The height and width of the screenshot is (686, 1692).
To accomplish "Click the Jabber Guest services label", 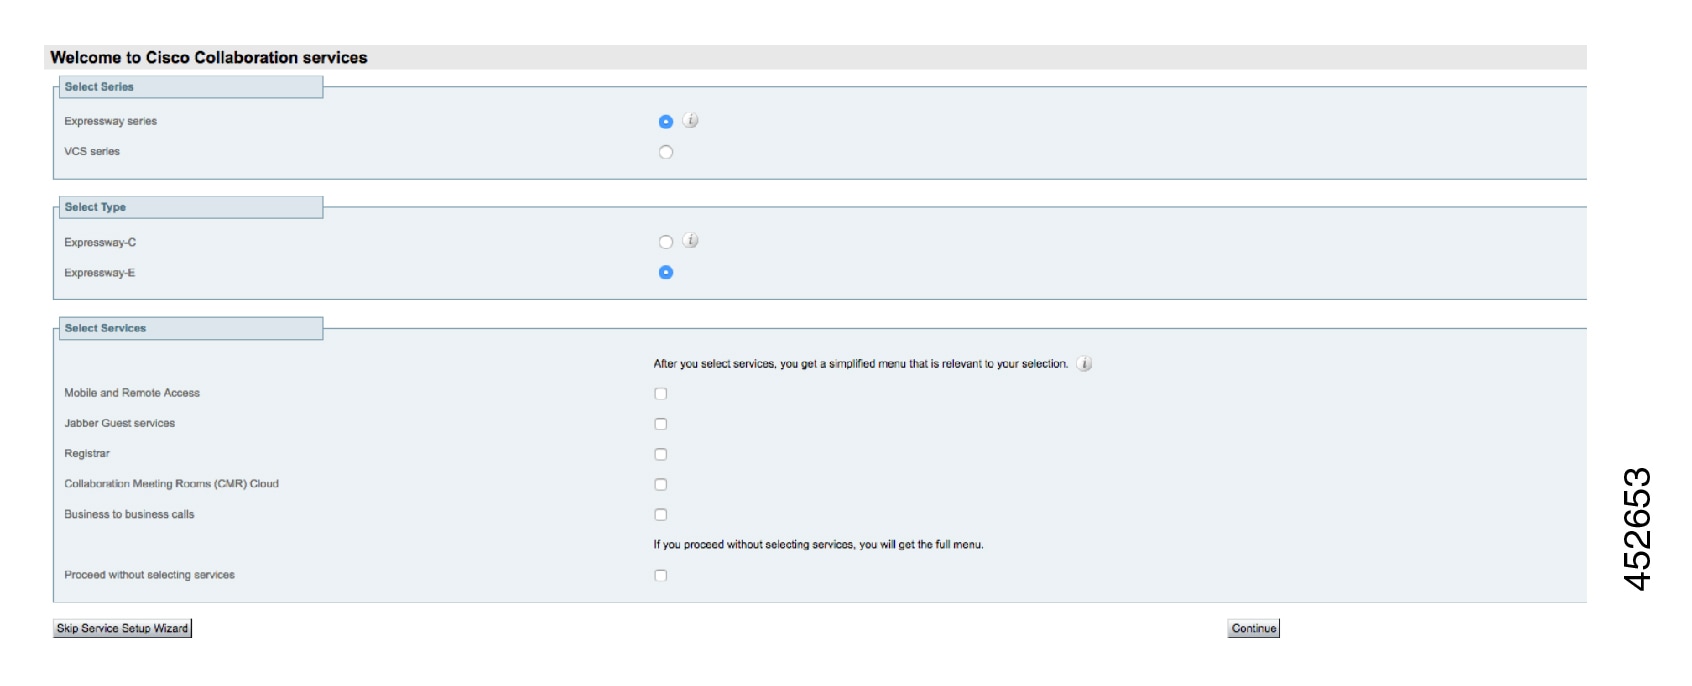I will (119, 423).
